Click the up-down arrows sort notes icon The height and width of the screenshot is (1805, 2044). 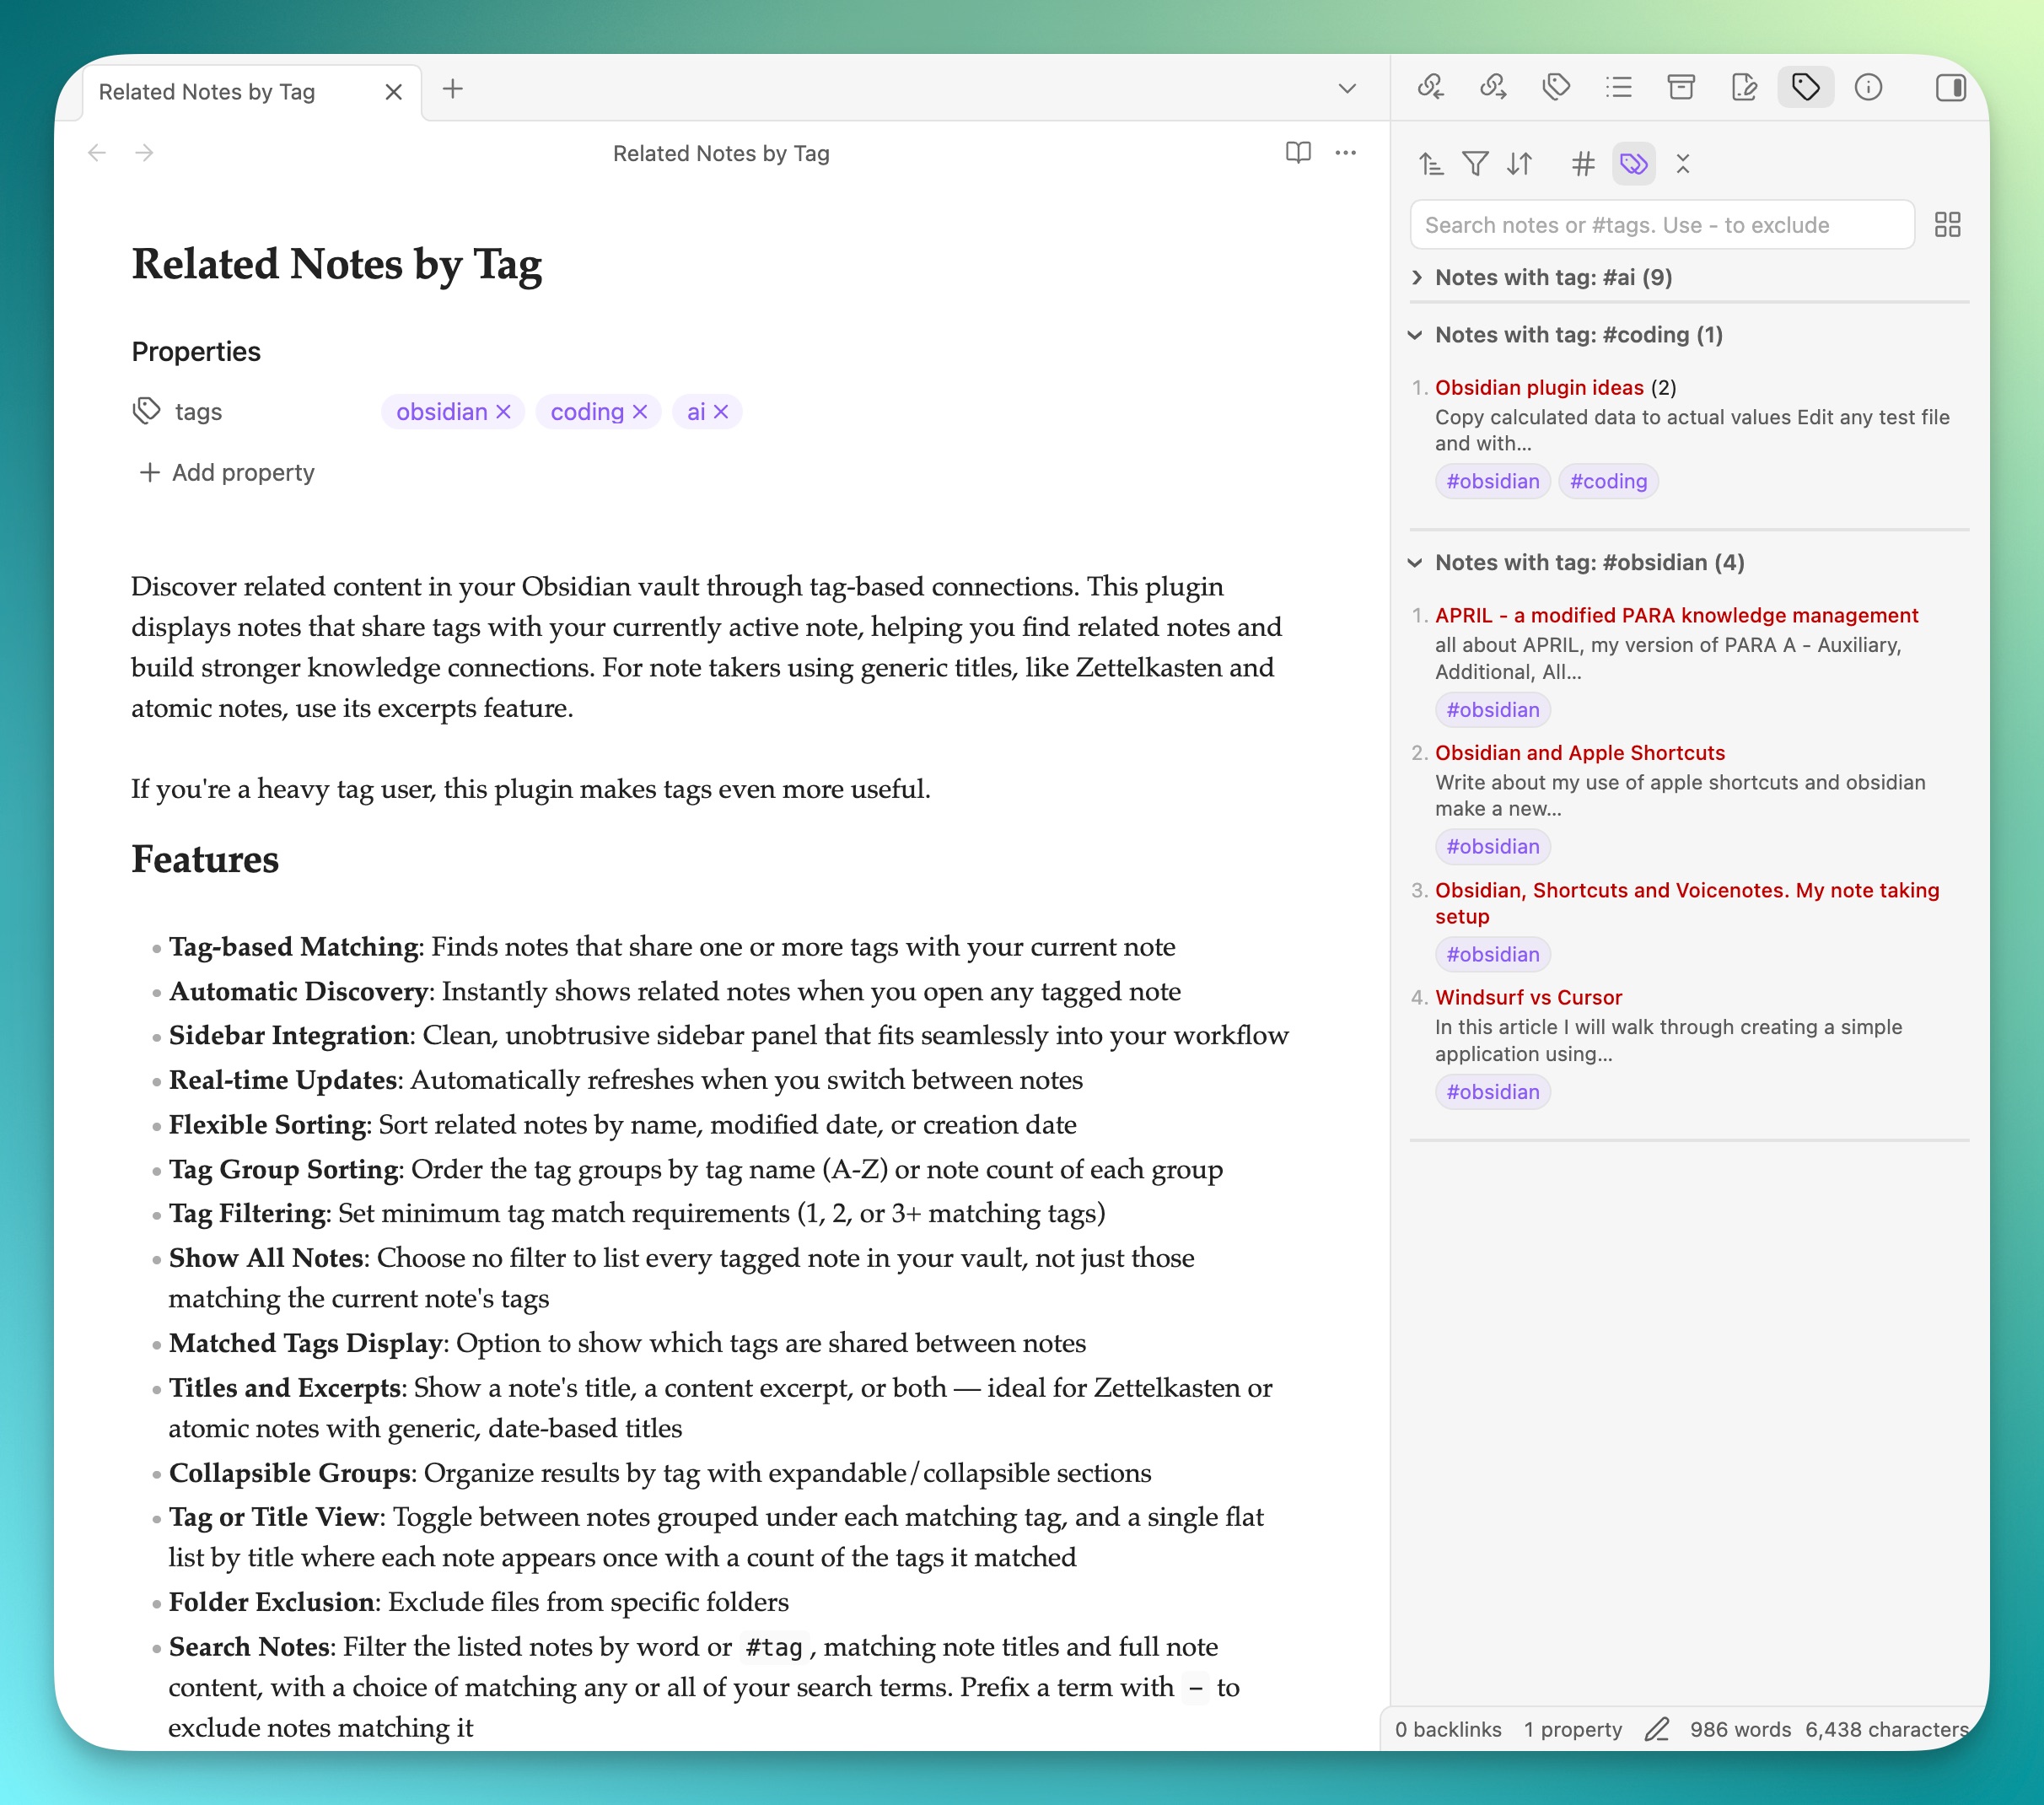coord(1520,164)
